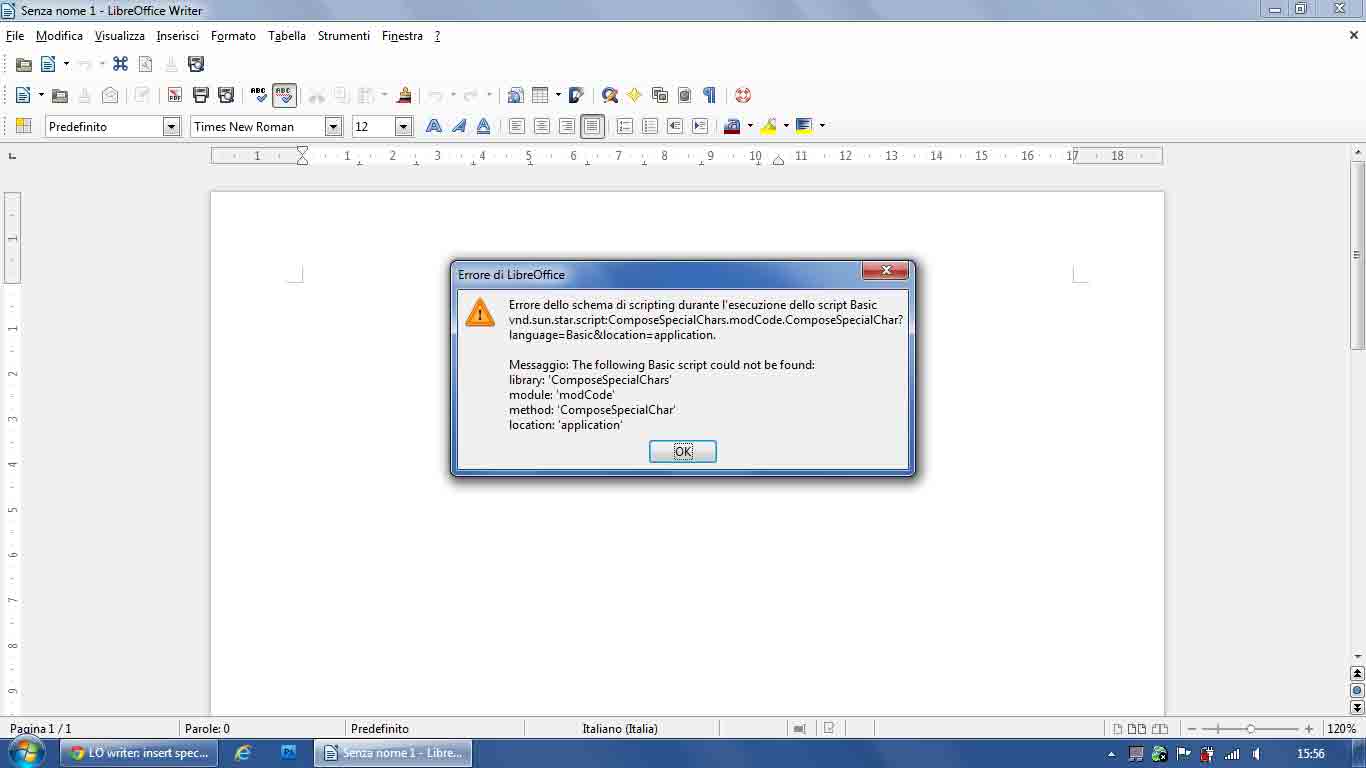This screenshot has width=1366, height=768.
Task: Run the spellcheck
Action: point(258,95)
